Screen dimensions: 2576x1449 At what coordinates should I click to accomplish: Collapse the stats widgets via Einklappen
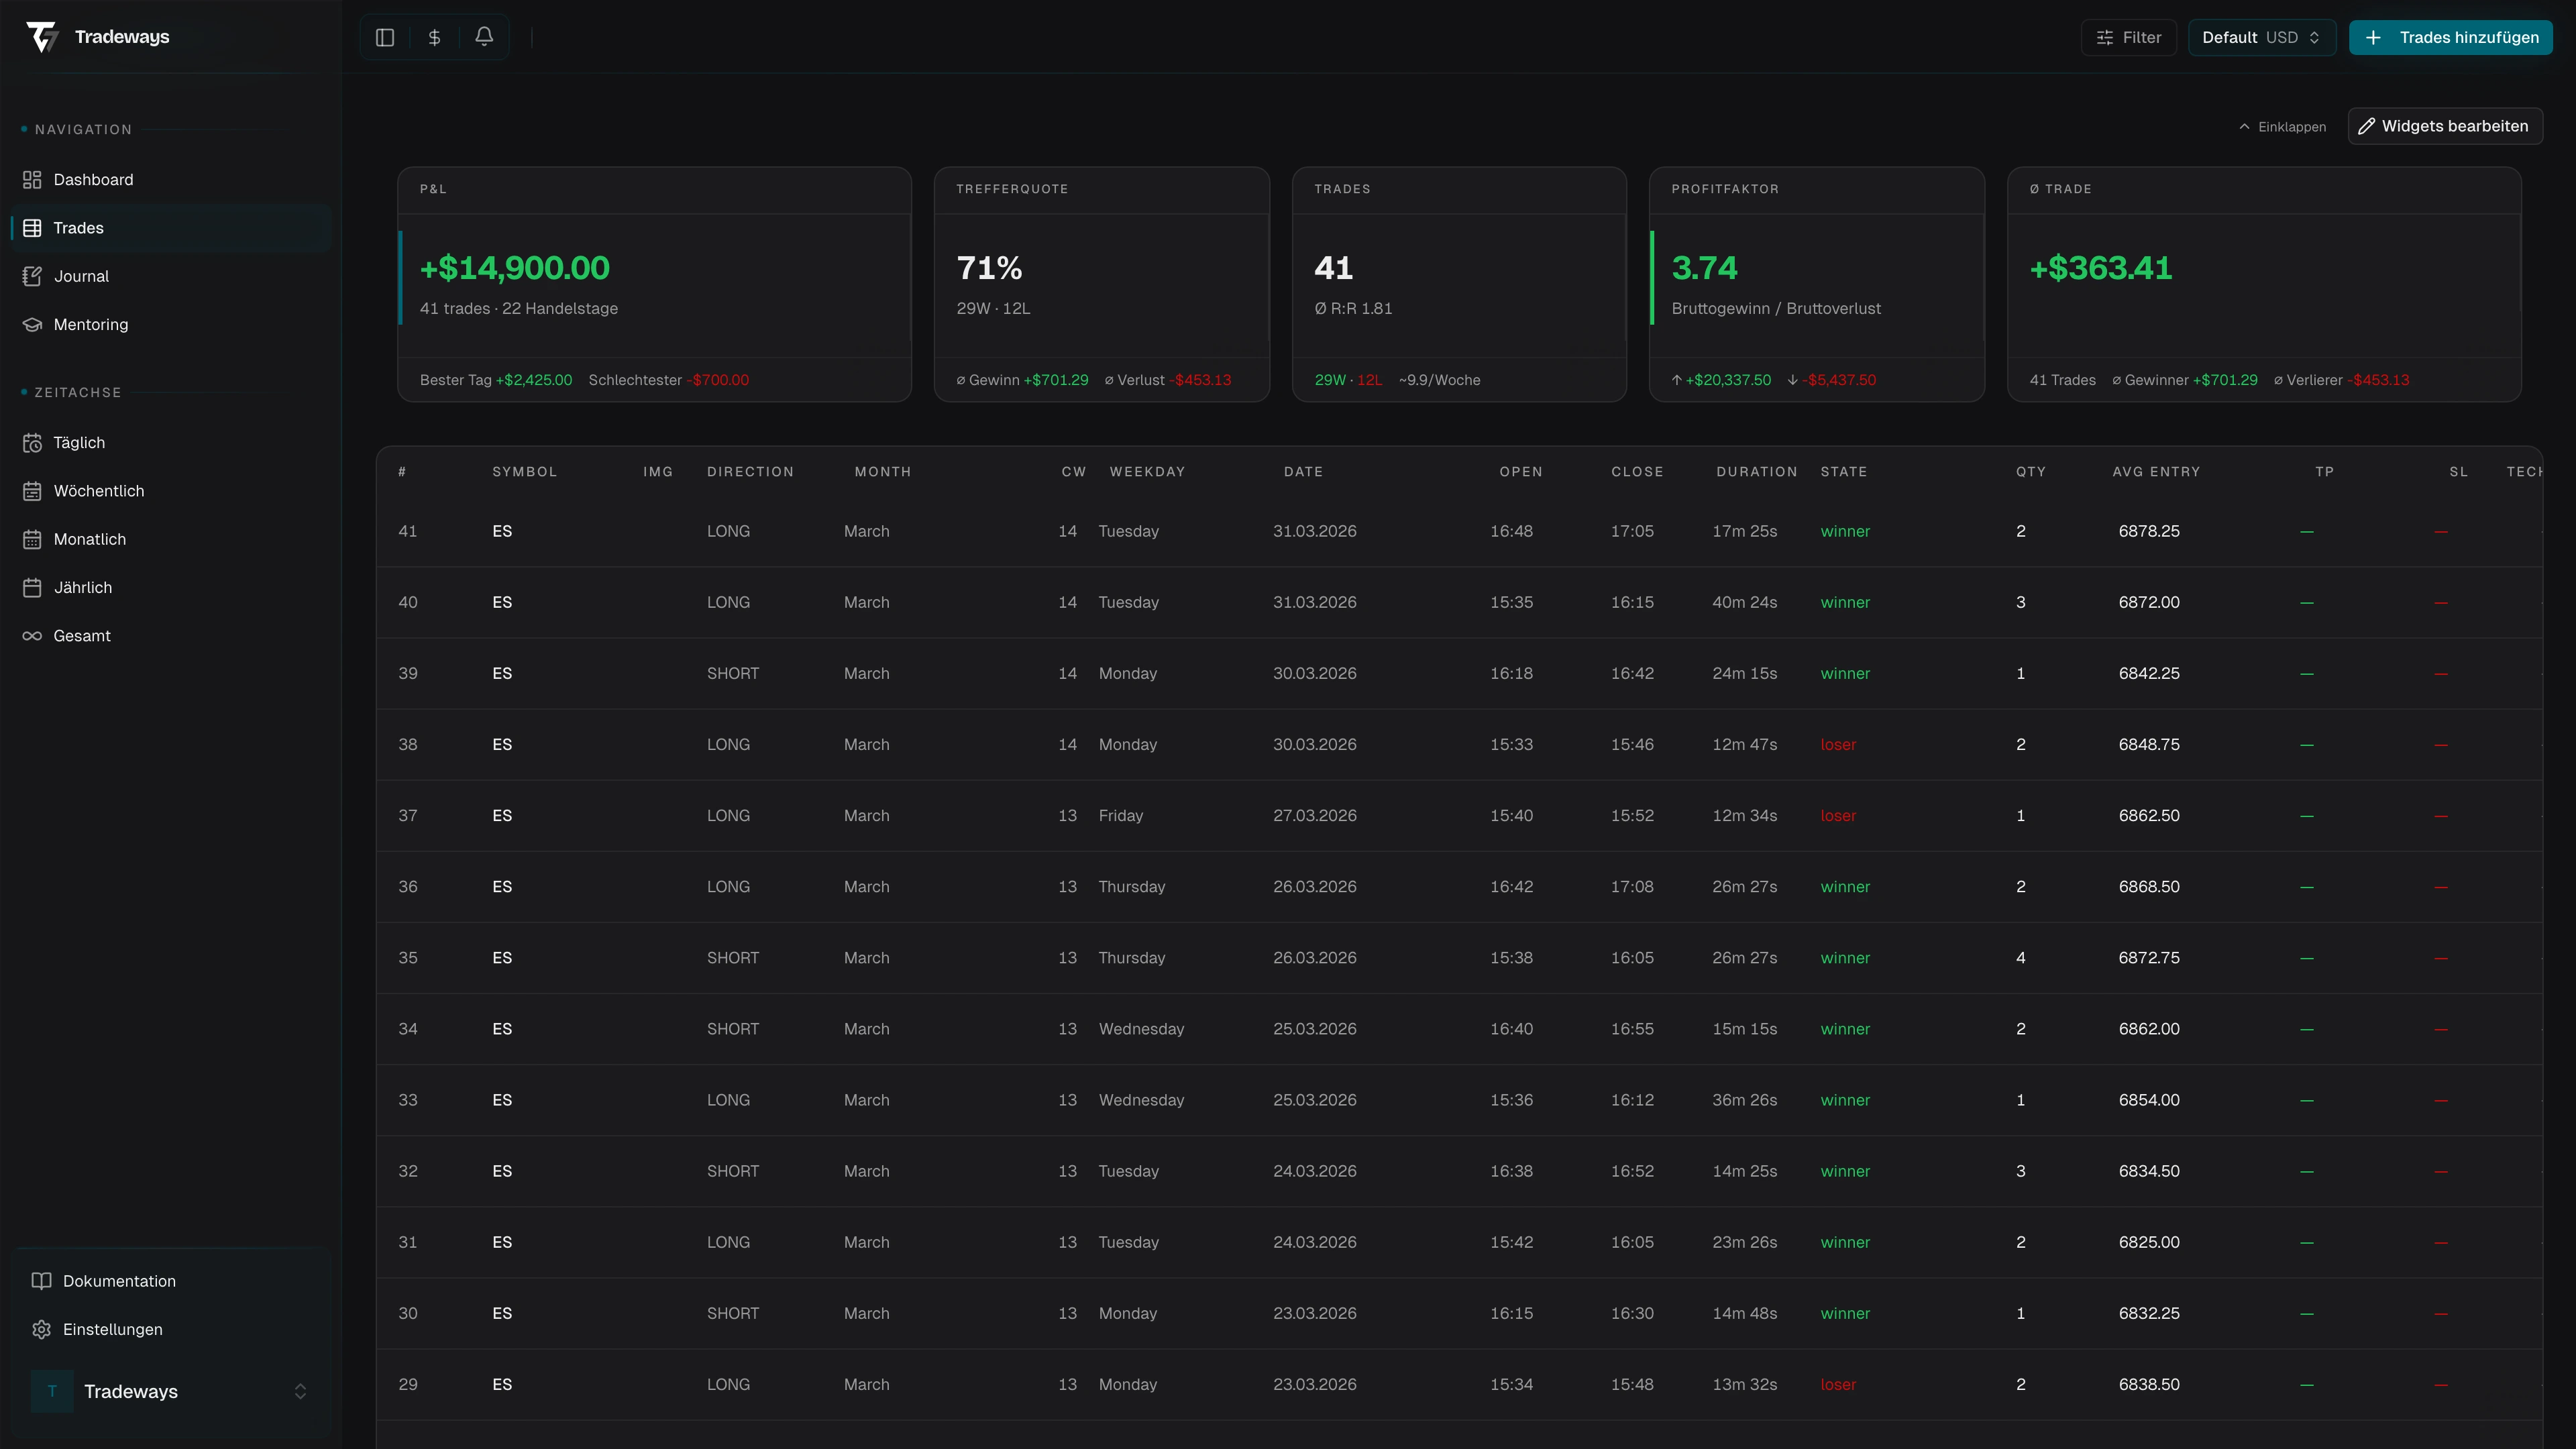2283,126
